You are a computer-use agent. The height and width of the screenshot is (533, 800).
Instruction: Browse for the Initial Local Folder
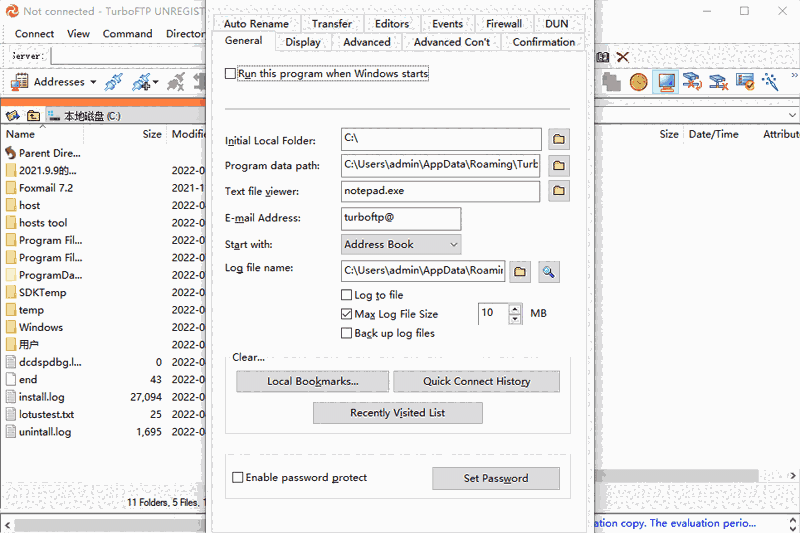pos(559,140)
